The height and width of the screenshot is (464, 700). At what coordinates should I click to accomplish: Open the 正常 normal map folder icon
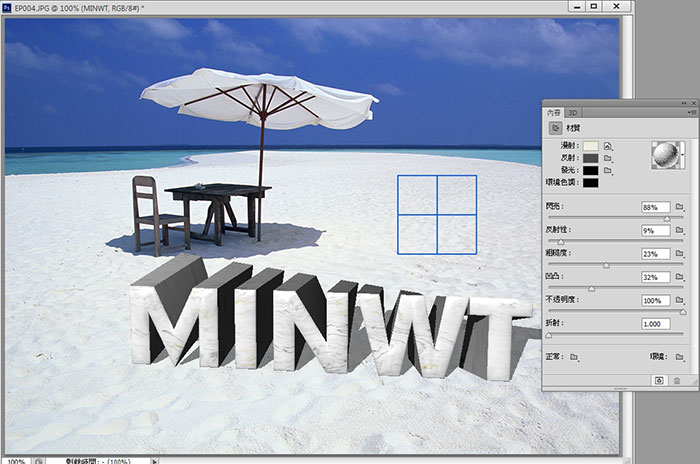tap(575, 356)
